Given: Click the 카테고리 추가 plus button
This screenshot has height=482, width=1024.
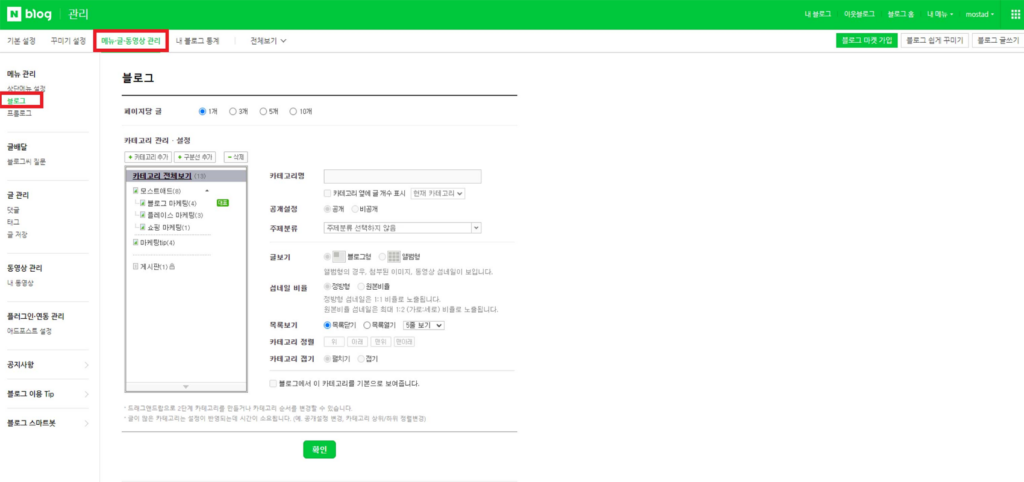Looking at the screenshot, I should tap(147, 157).
